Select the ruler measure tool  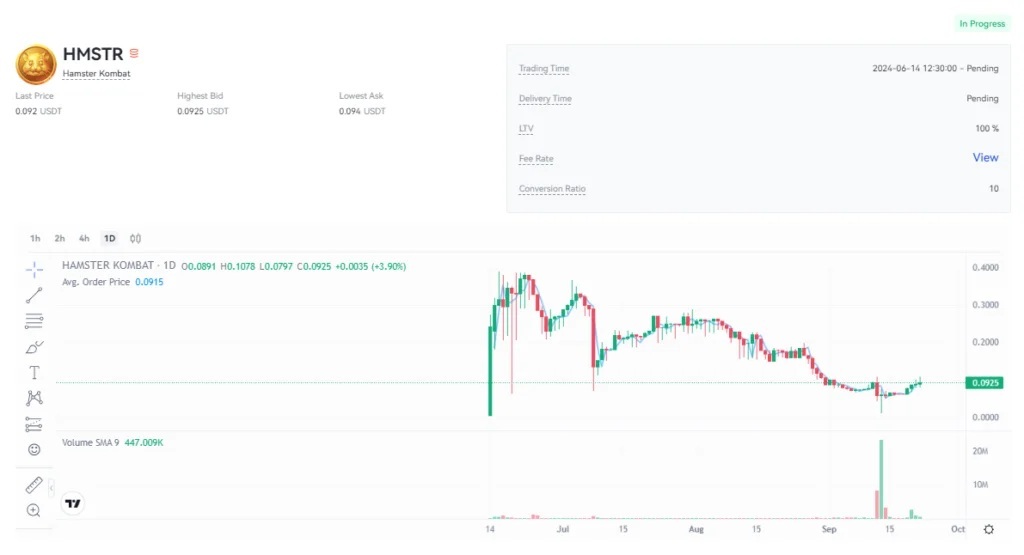tap(34, 485)
